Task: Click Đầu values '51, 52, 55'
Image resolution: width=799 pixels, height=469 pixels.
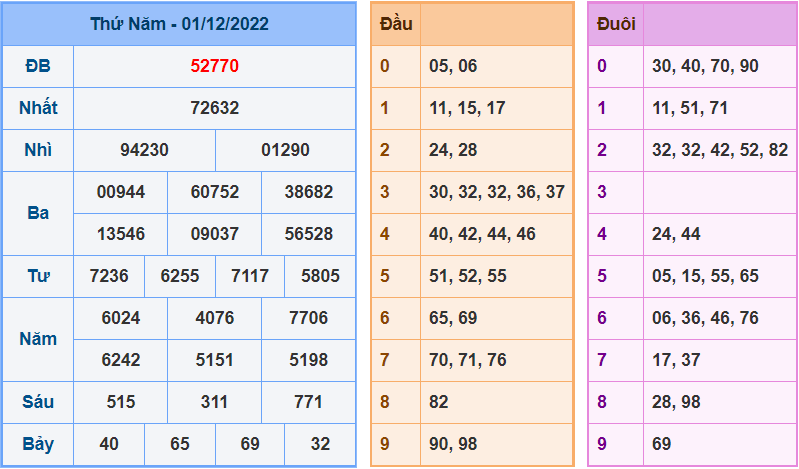Action: click(468, 276)
